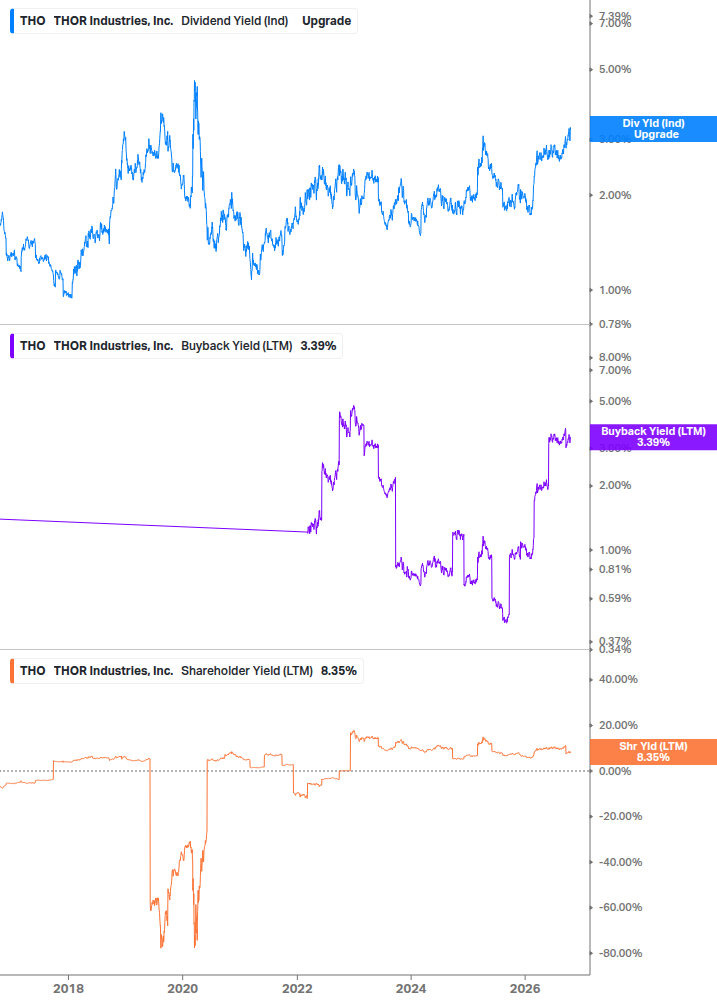Click the 2024 label on the time axis
Image resolution: width=717 pixels, height=1005 pixels.
tap(411, 988)
